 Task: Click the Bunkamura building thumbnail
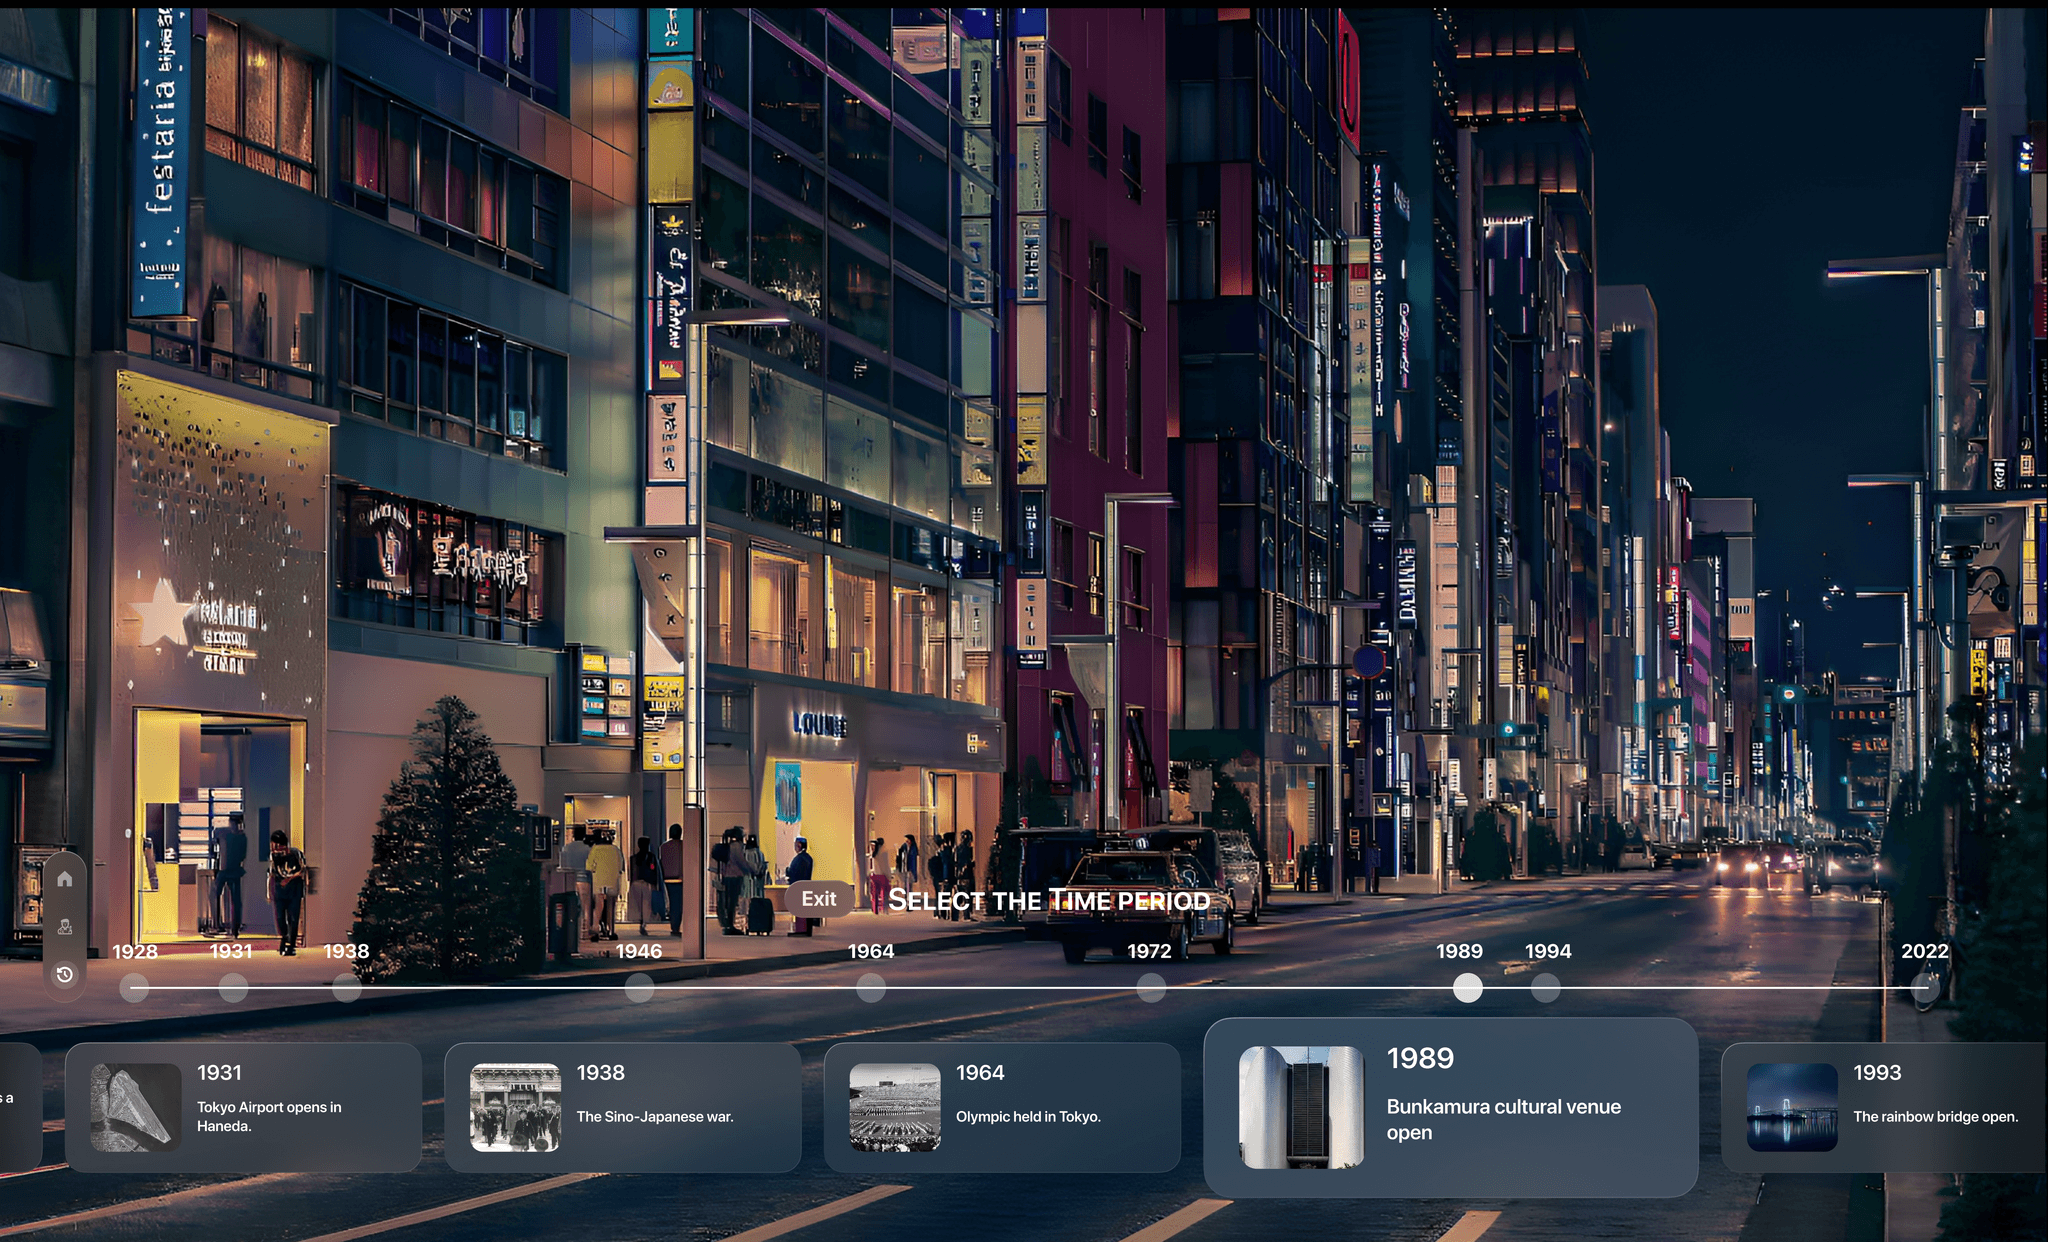pyautogui.click(x=1301, y=1107)
